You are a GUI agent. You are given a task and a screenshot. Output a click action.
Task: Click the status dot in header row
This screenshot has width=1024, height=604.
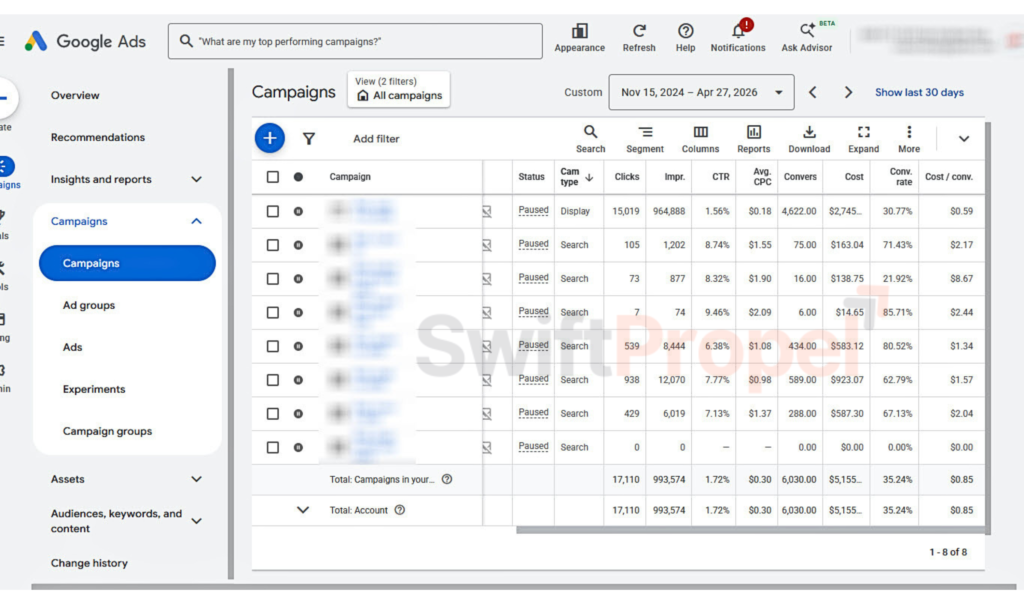tap(298, 177)
